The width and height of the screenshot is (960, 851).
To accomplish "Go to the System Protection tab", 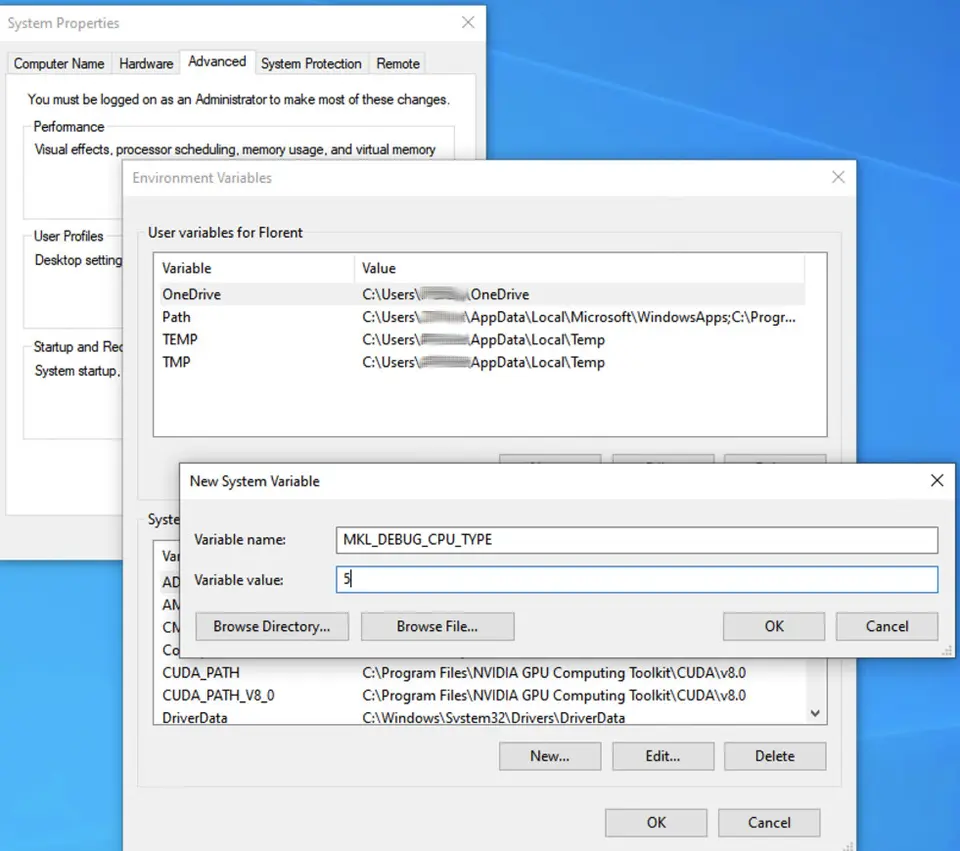I will click(311, 63).
